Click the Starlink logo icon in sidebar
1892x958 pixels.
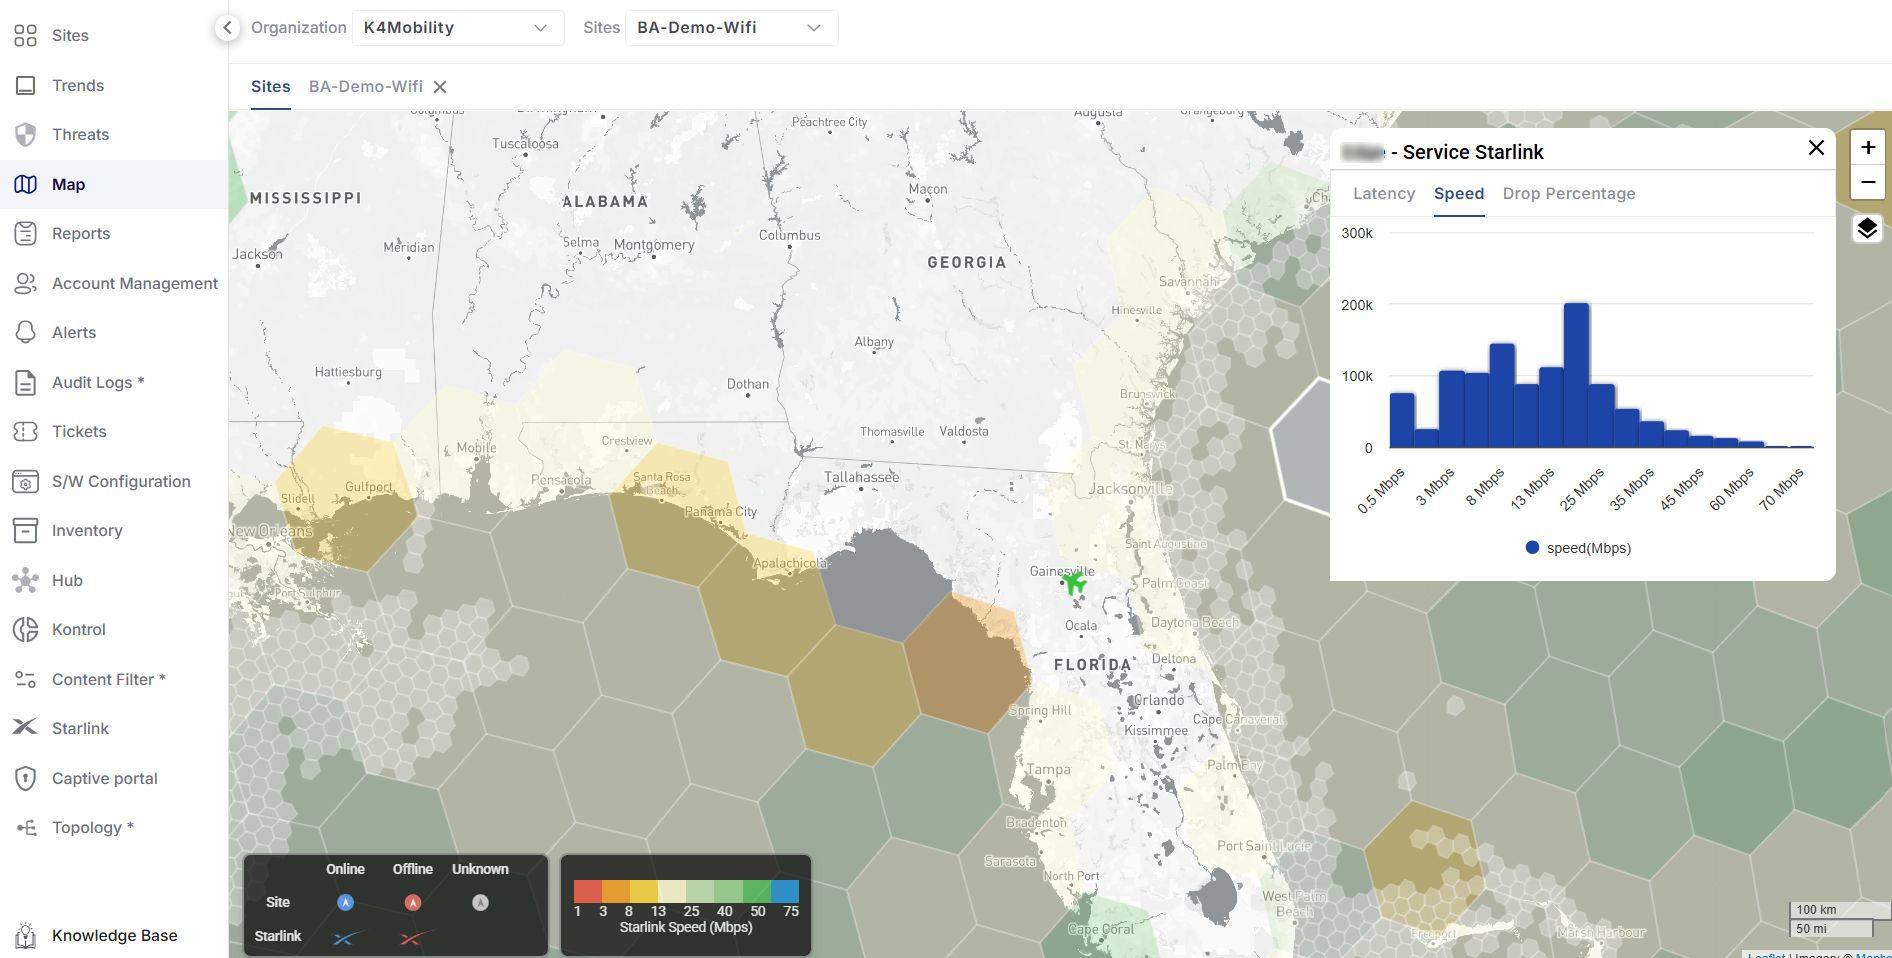[x=25, y=727]
